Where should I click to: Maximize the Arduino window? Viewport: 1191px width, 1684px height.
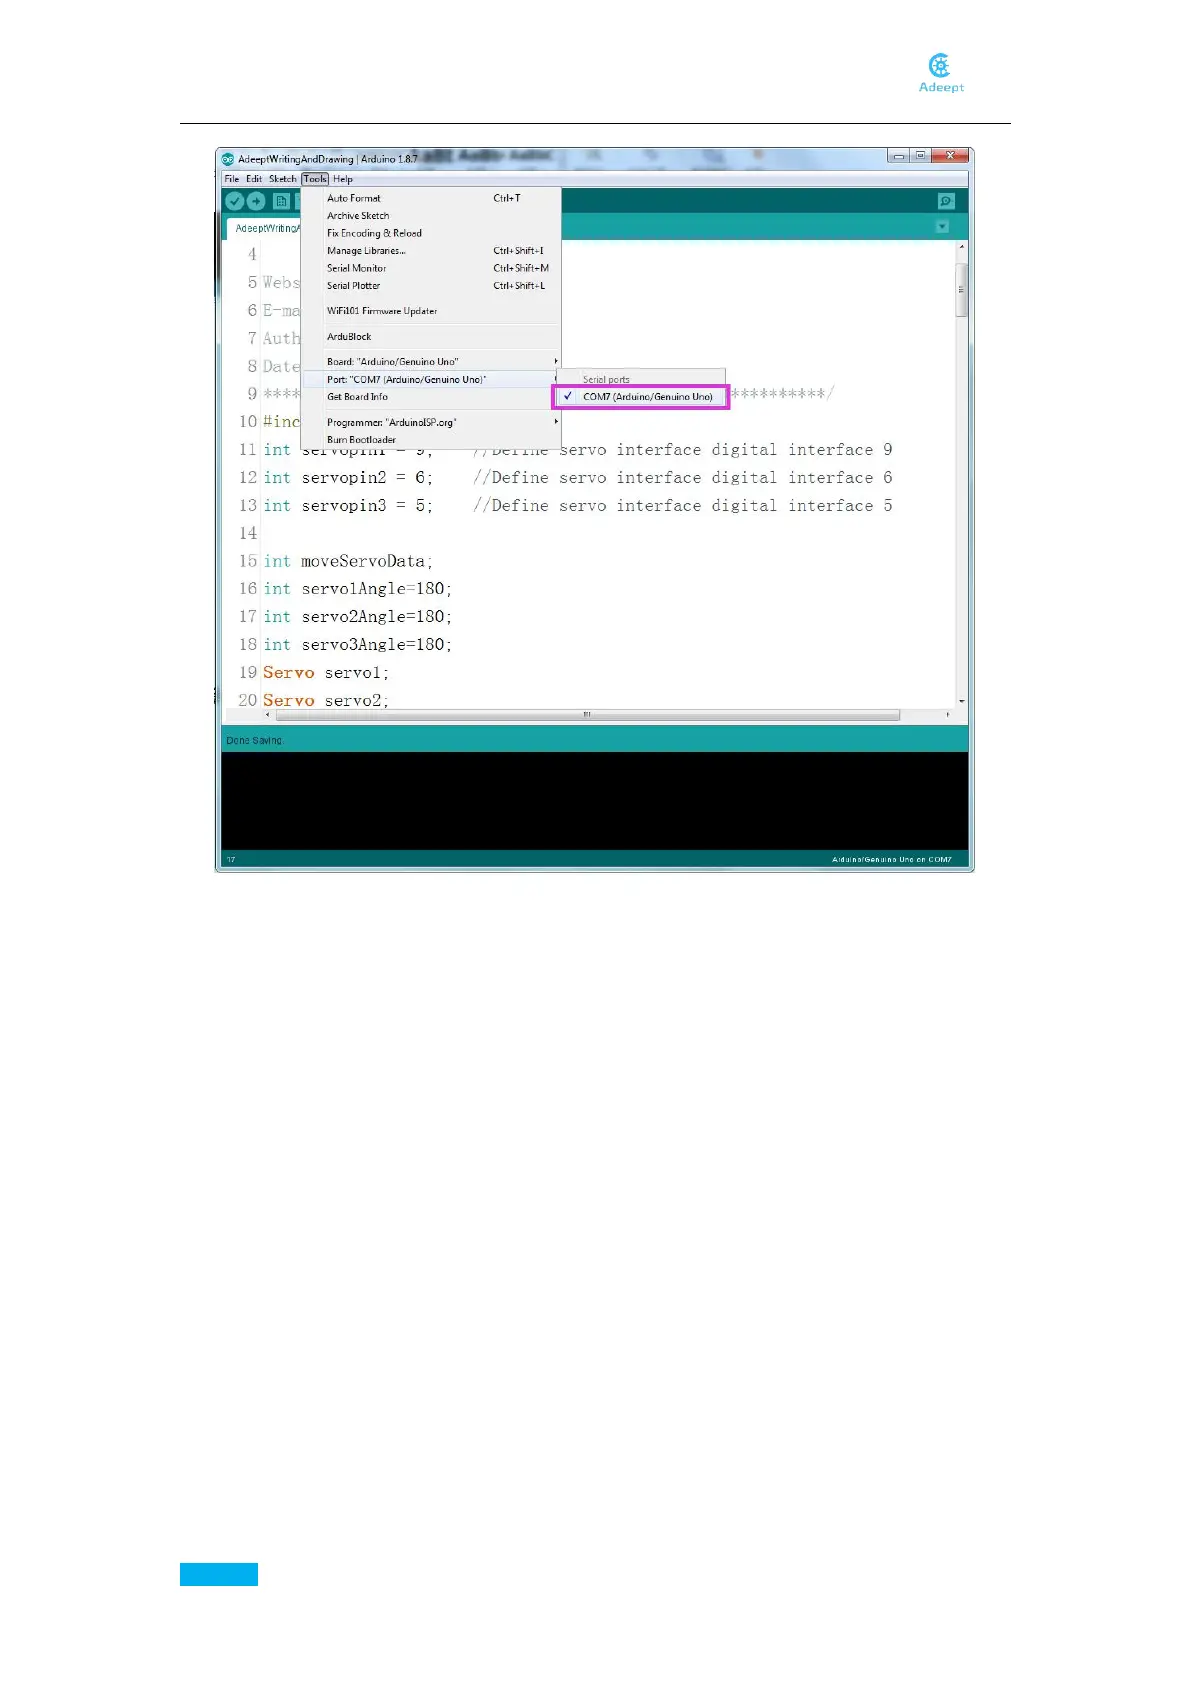click(920, 156)
